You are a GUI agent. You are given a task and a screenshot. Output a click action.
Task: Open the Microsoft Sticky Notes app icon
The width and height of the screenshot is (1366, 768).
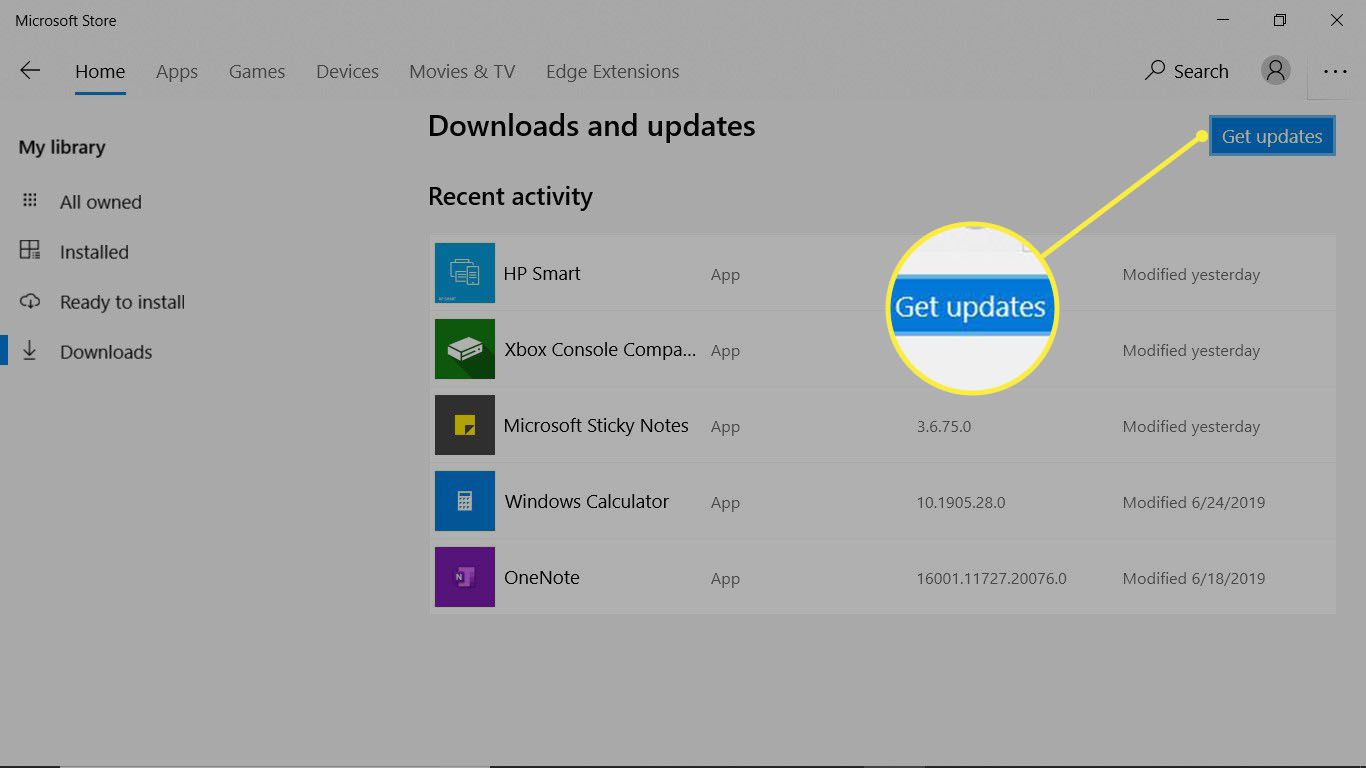click(x=465, y=425)
